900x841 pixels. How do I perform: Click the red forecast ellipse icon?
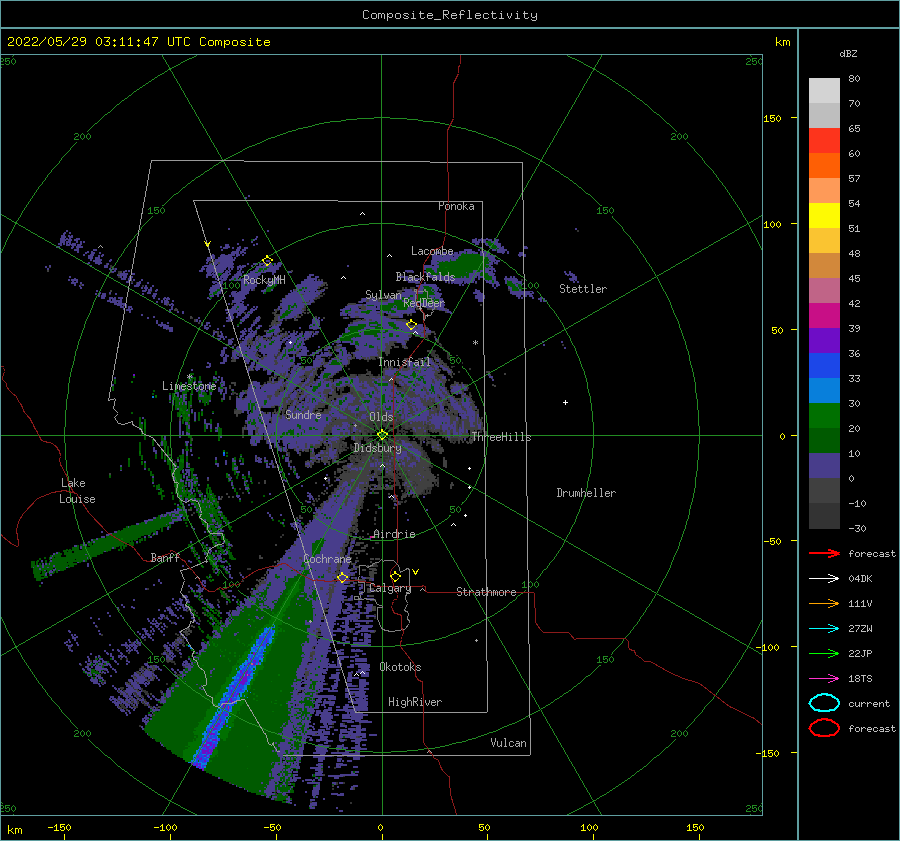pyautogui.click(x=824, y=728)
